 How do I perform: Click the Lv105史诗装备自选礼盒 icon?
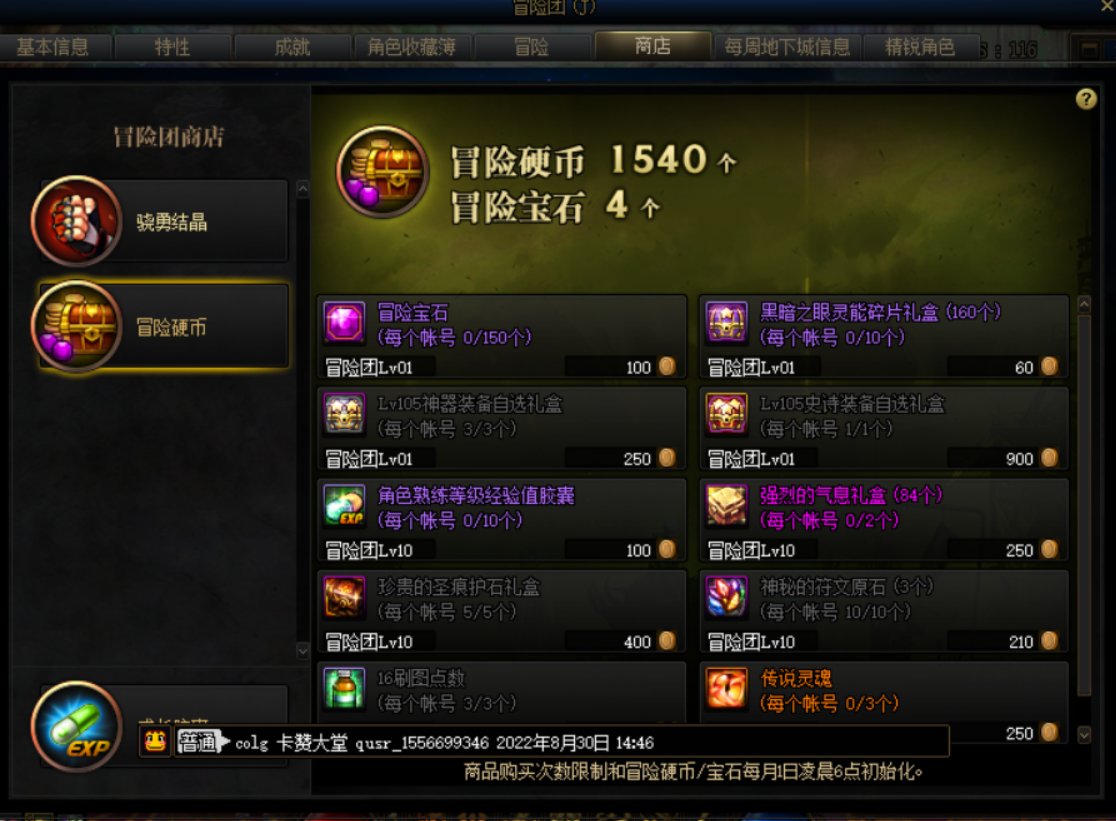726,414
